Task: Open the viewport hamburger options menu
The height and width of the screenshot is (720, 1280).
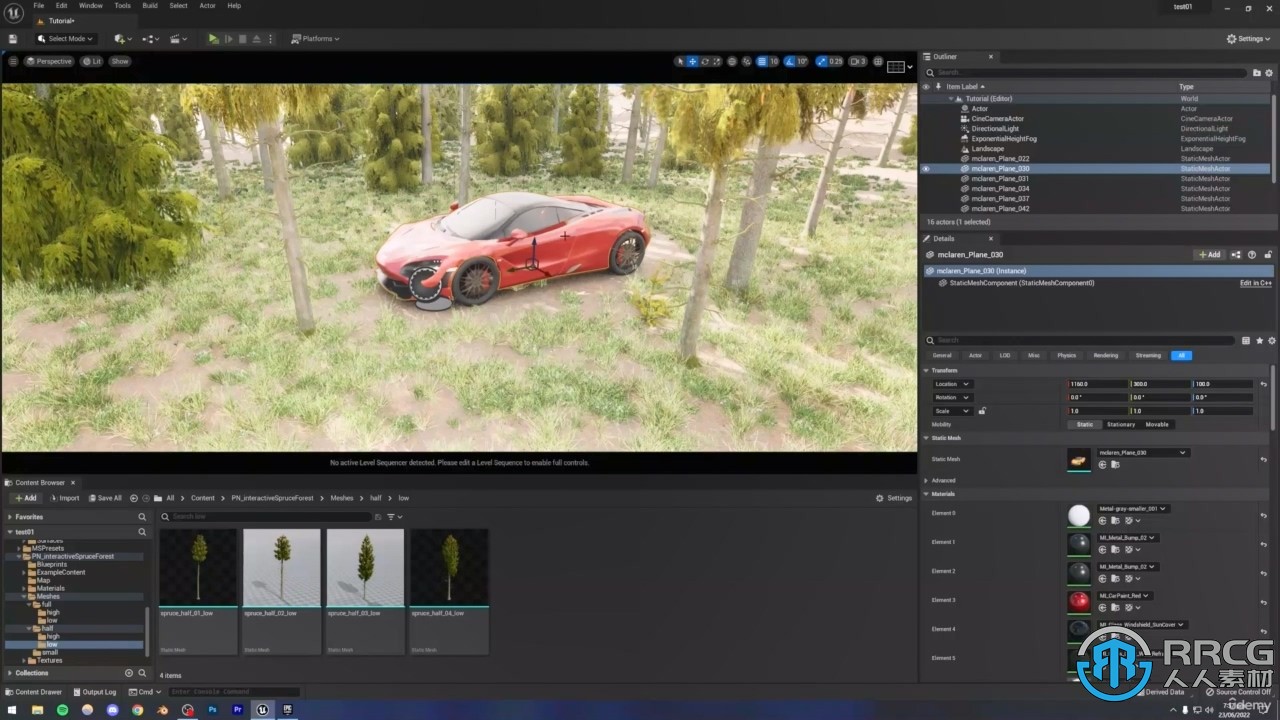Action: 13,62
